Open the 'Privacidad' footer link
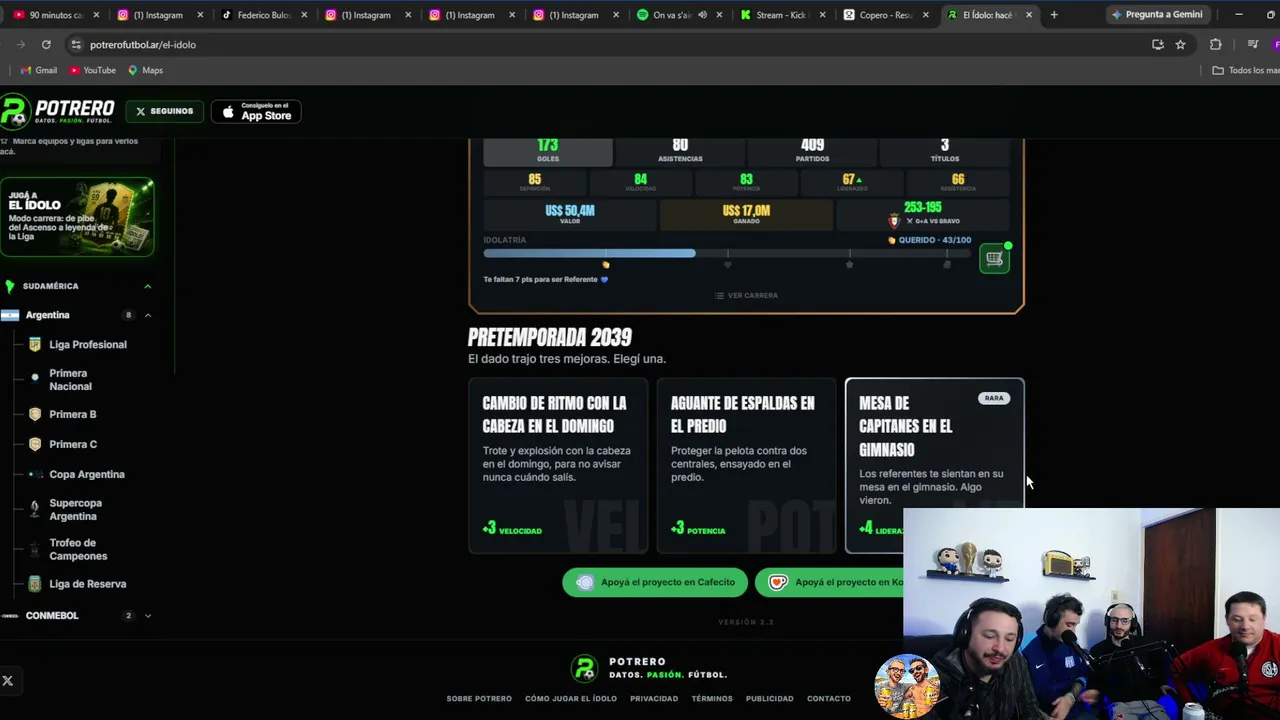The width and height of the screenshot is (1280, 720). point(654,699)
